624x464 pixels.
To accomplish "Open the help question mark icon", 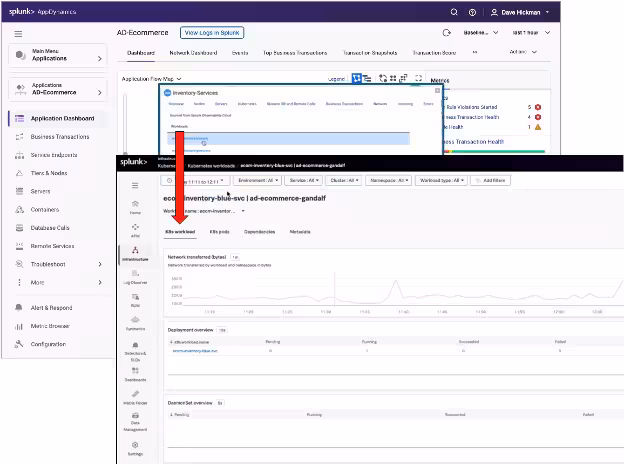I will (x=472, y=12).
